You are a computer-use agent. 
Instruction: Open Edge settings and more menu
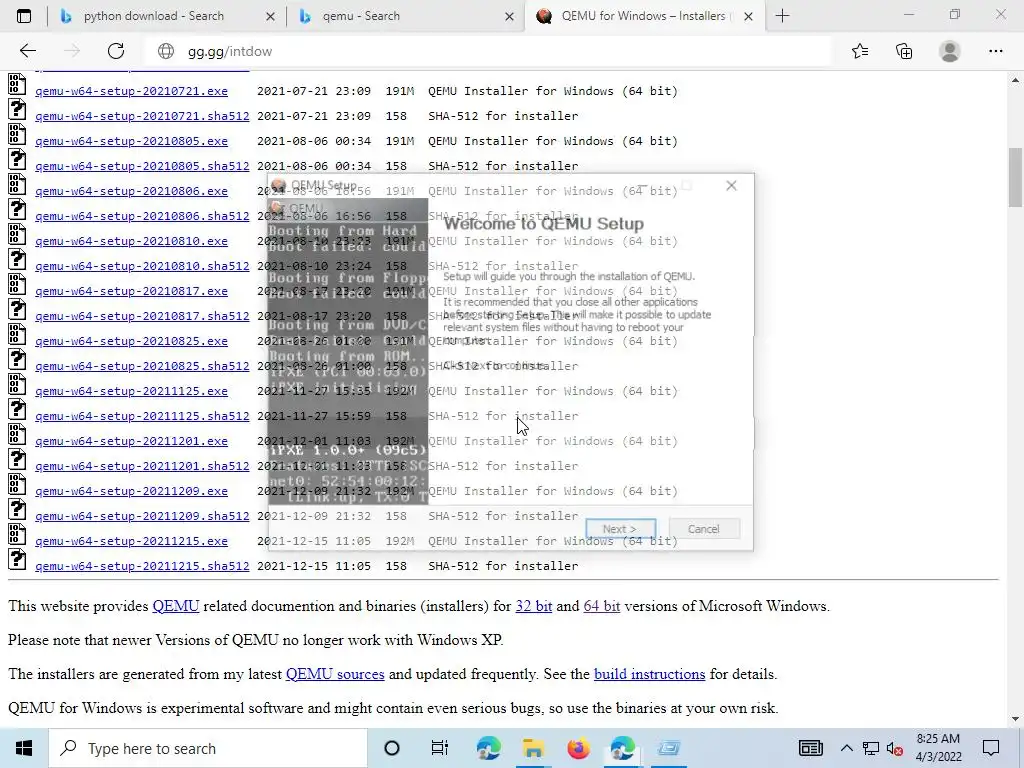click(995, 51)
